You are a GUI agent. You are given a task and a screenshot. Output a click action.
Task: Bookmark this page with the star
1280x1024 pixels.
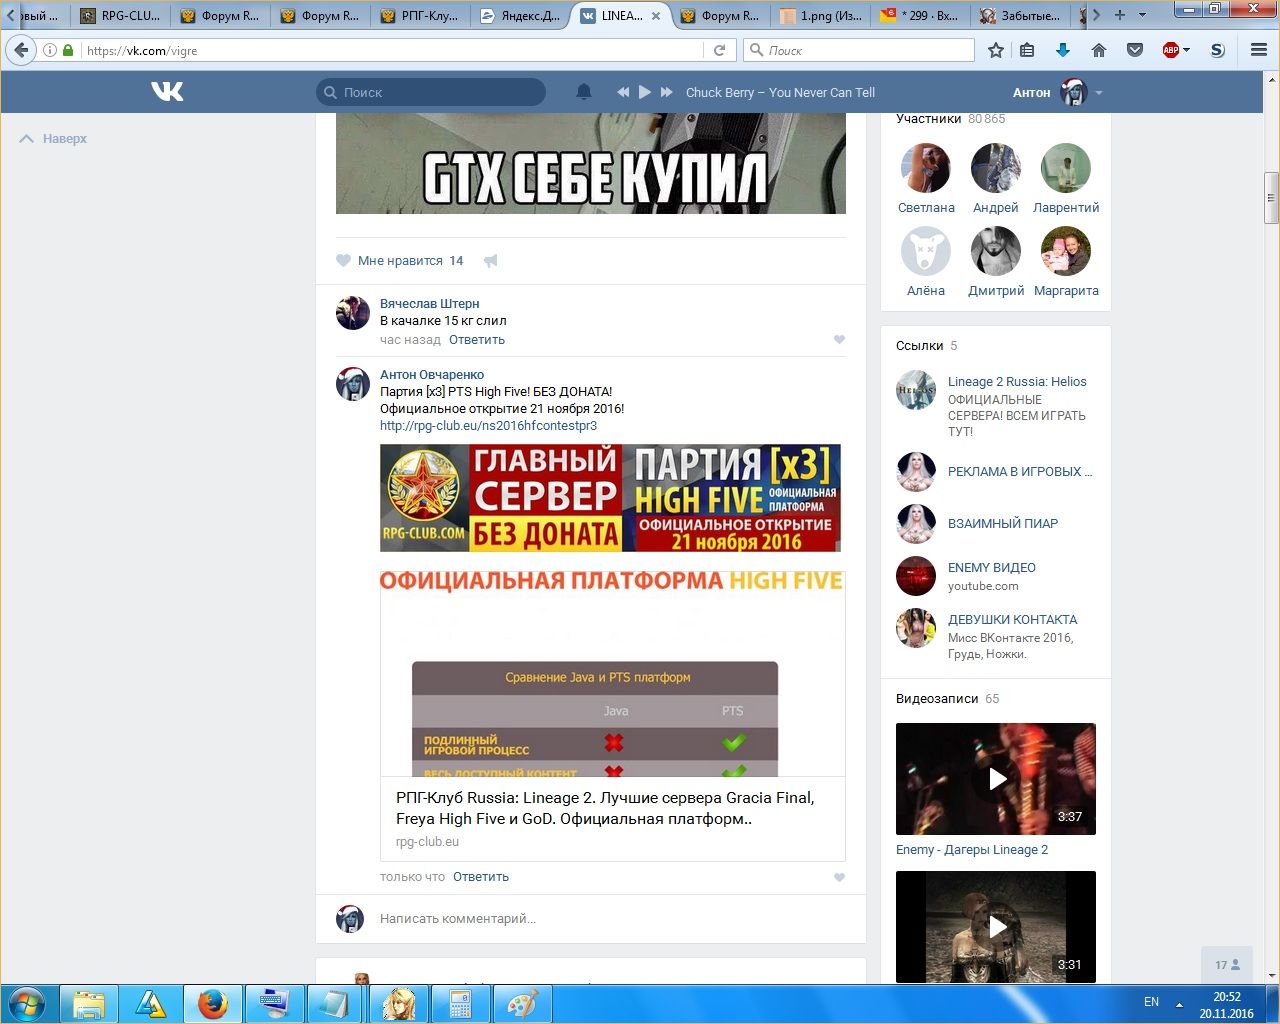(x=996, y=50)
